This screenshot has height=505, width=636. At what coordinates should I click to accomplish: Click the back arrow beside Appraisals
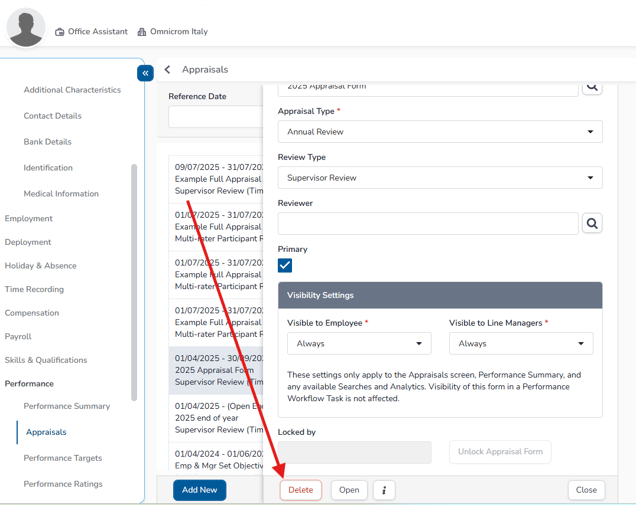[x=167, y=70]
